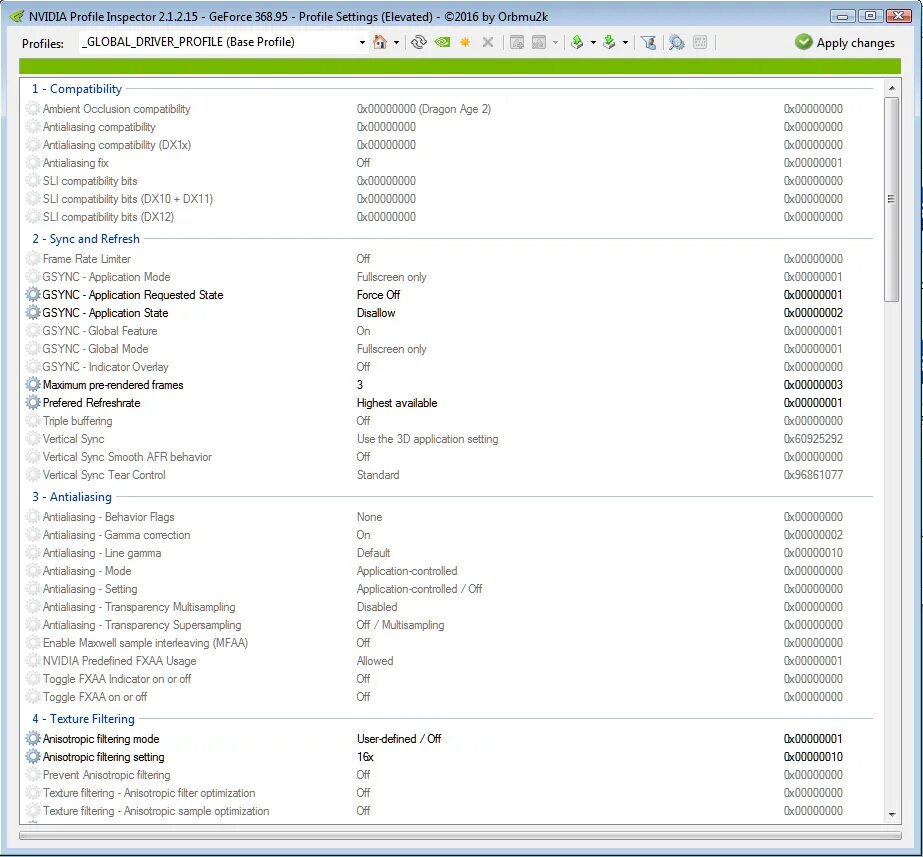Select Prevent Anisotropic filtering row
Screen dimensions: 923x857
pos(450,775)
